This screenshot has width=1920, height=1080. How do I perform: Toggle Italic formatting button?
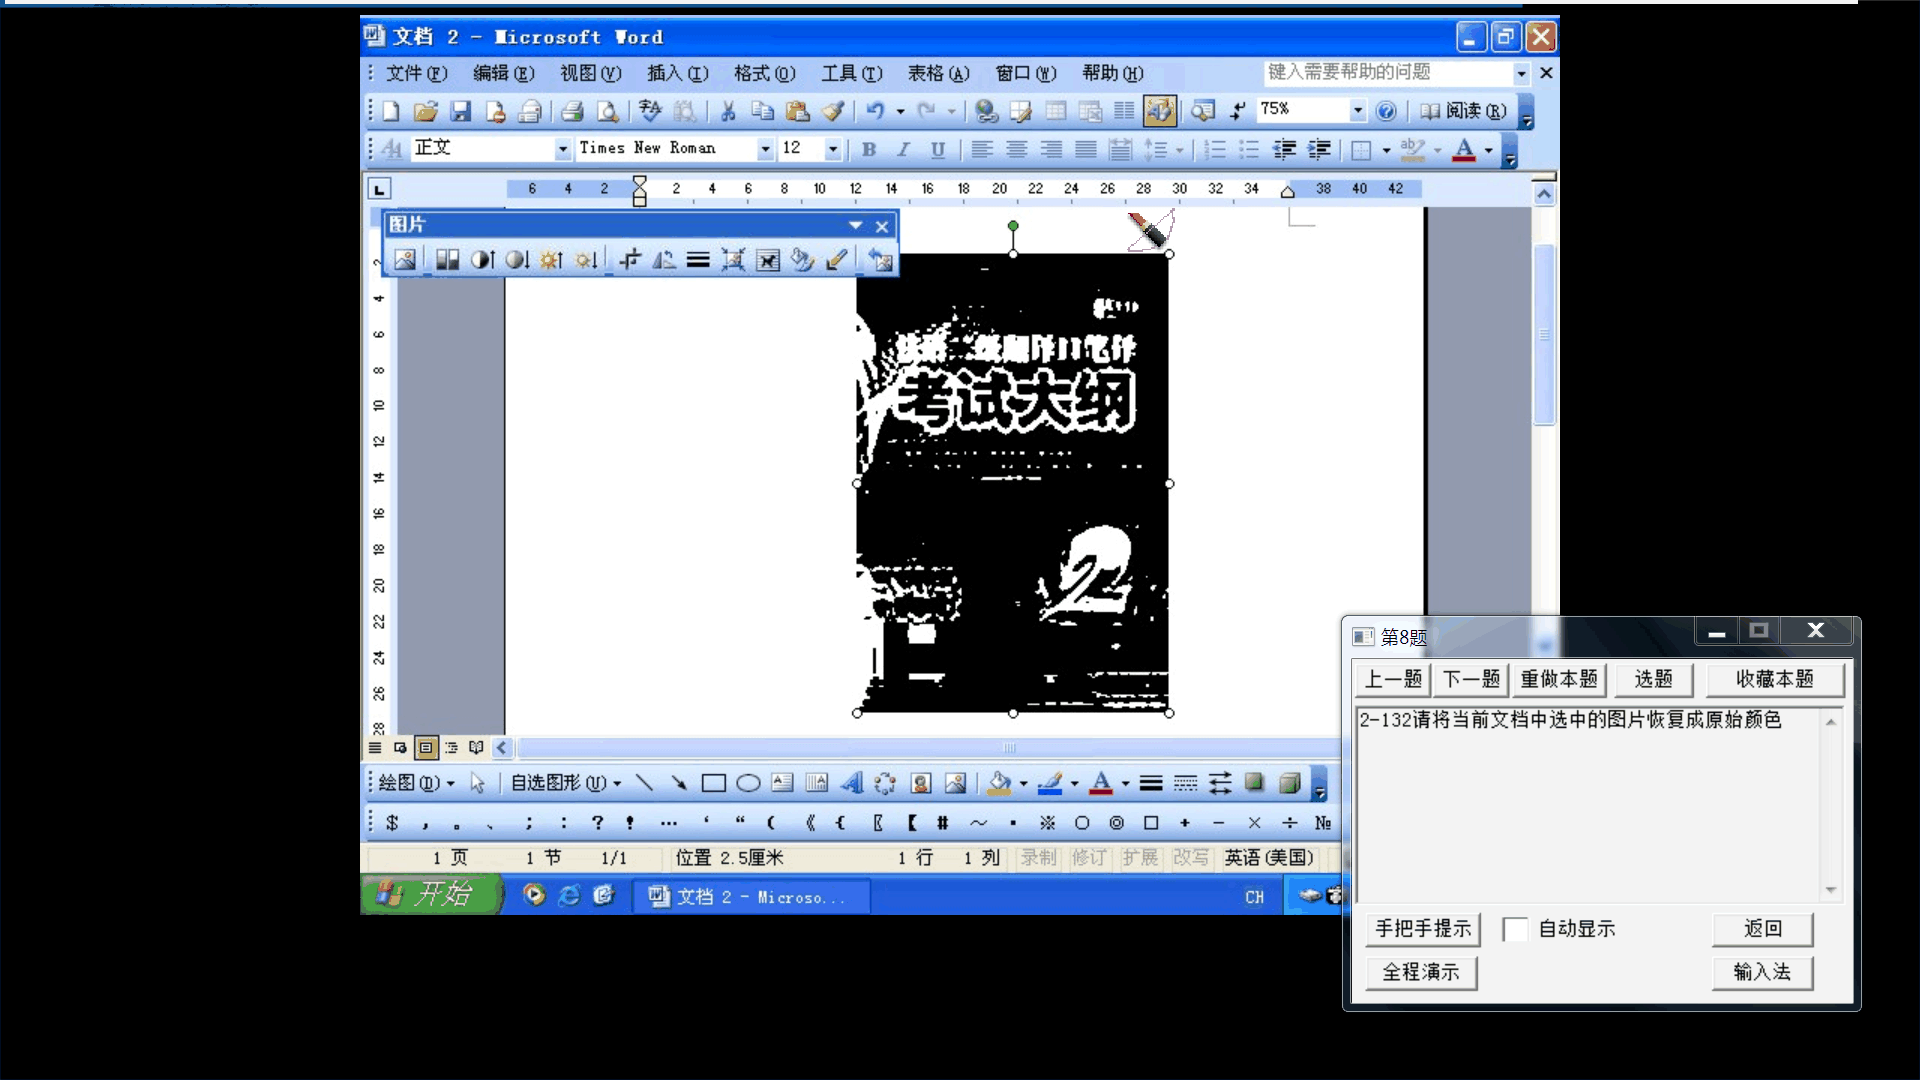[x=903, y=149]
